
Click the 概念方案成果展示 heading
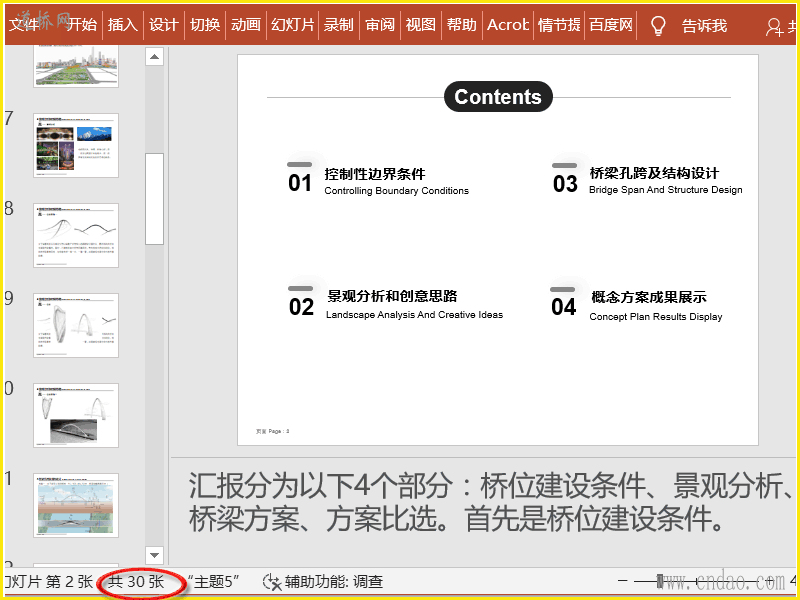coord(648,297)
